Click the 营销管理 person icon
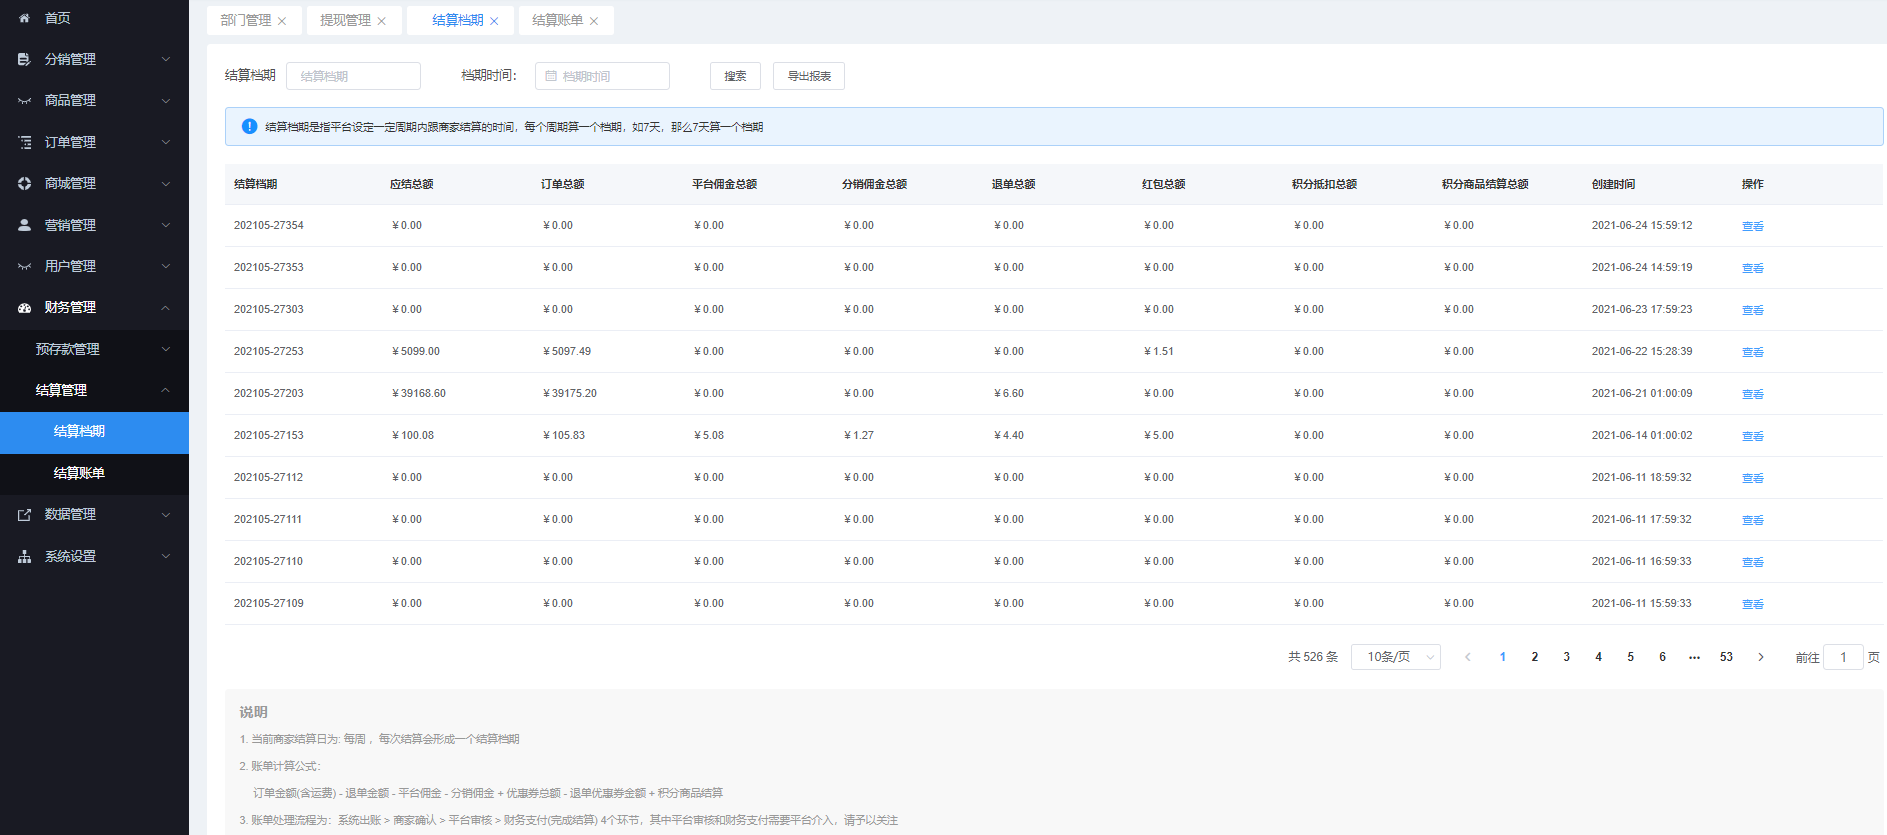The height and width of the screenshot is (835, 1887). click(x=24, y=226)
